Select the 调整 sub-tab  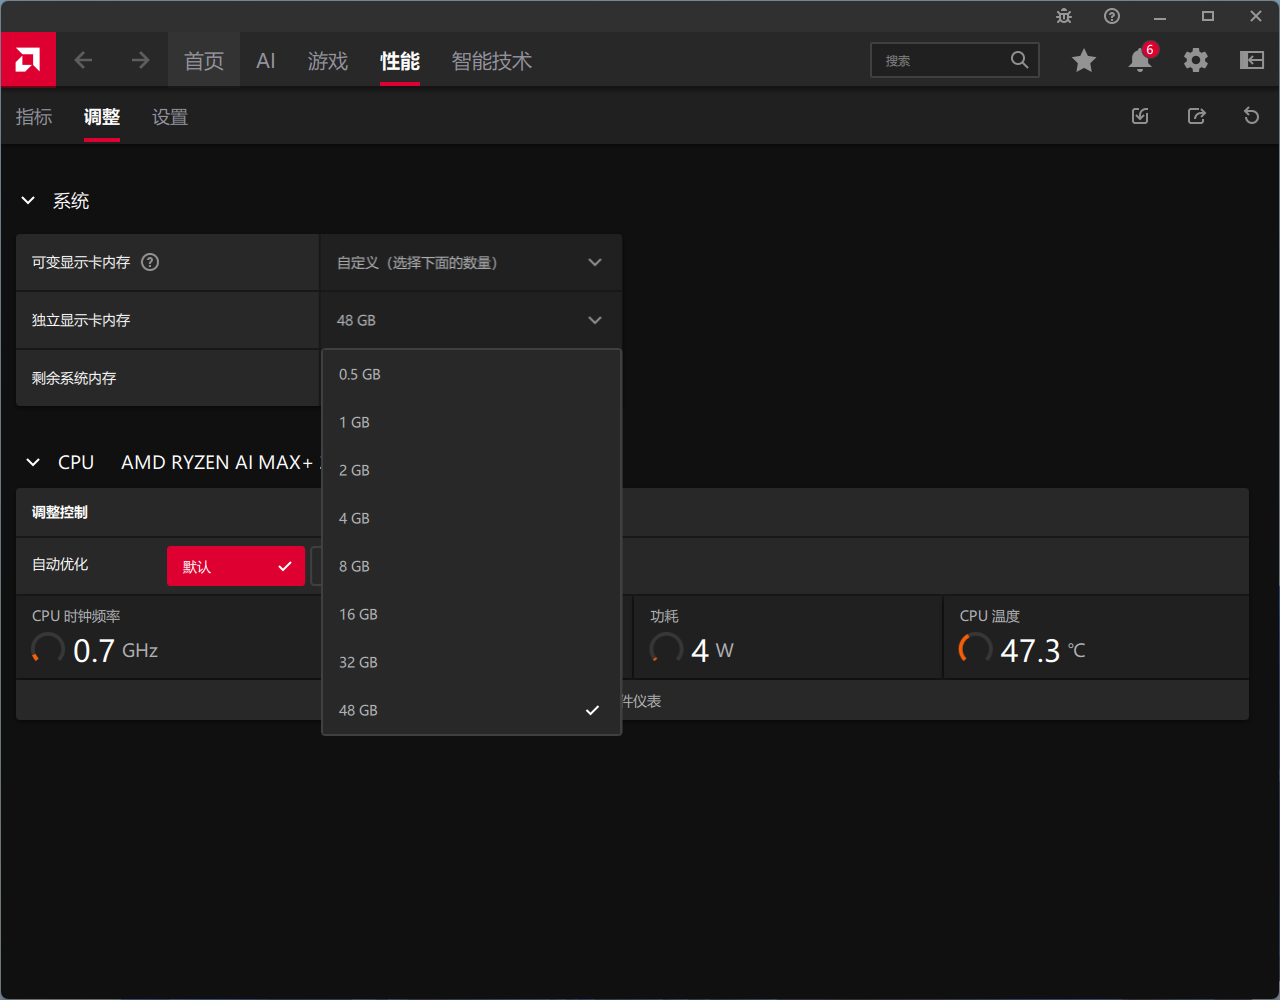[x=102, y=117]
